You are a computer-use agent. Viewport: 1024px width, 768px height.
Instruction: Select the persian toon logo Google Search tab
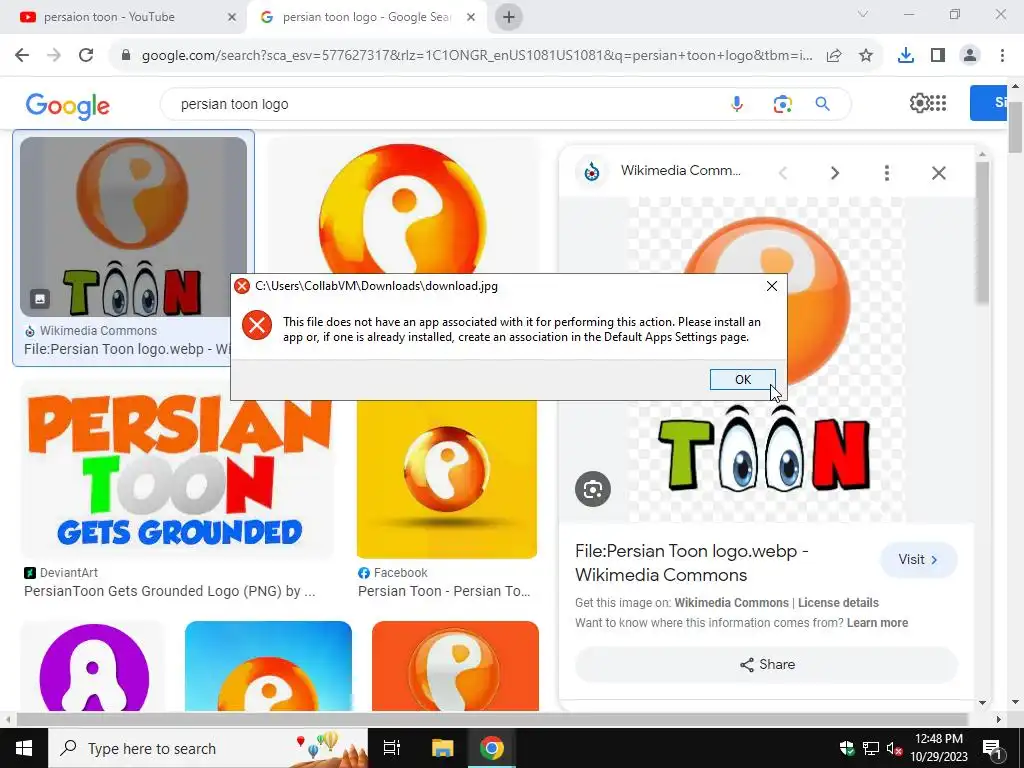coord(365,17)
